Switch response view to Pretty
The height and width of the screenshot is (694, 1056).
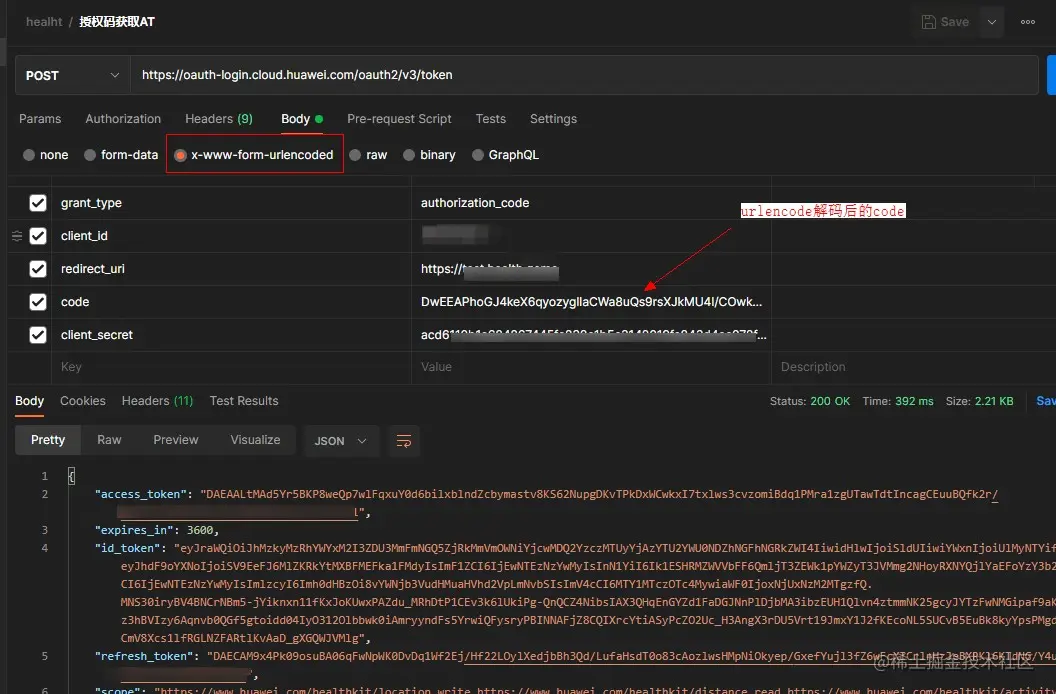pyautogui.click(x=48, y=440)
